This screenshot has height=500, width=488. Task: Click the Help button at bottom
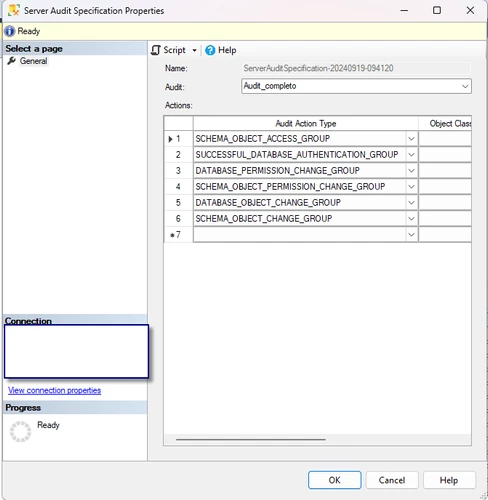tap(449, 480)
